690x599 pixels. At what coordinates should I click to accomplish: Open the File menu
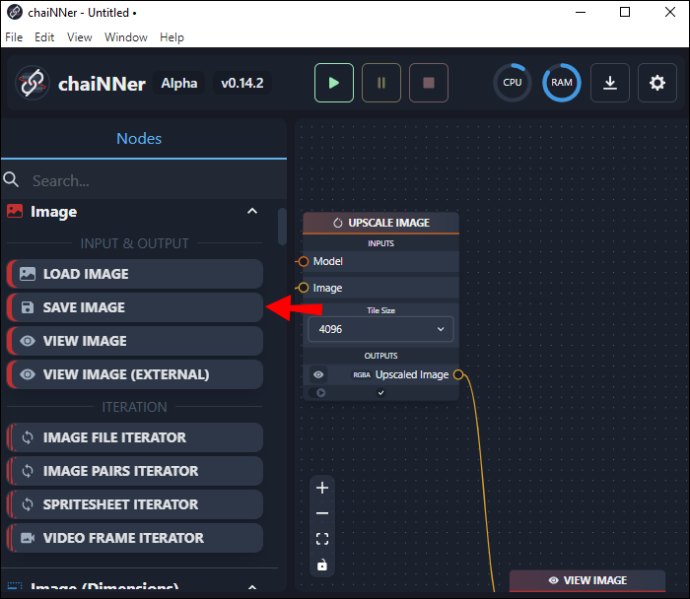pos(14,37)
